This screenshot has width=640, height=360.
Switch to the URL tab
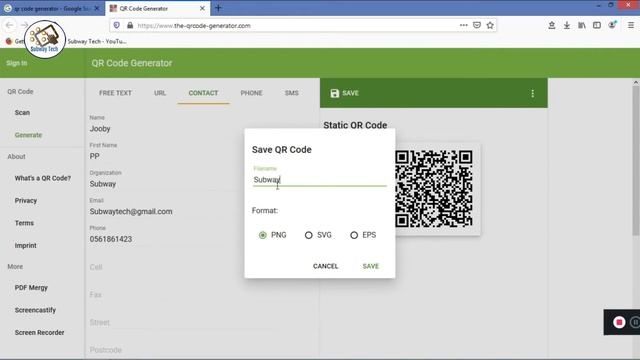[160, 93]
